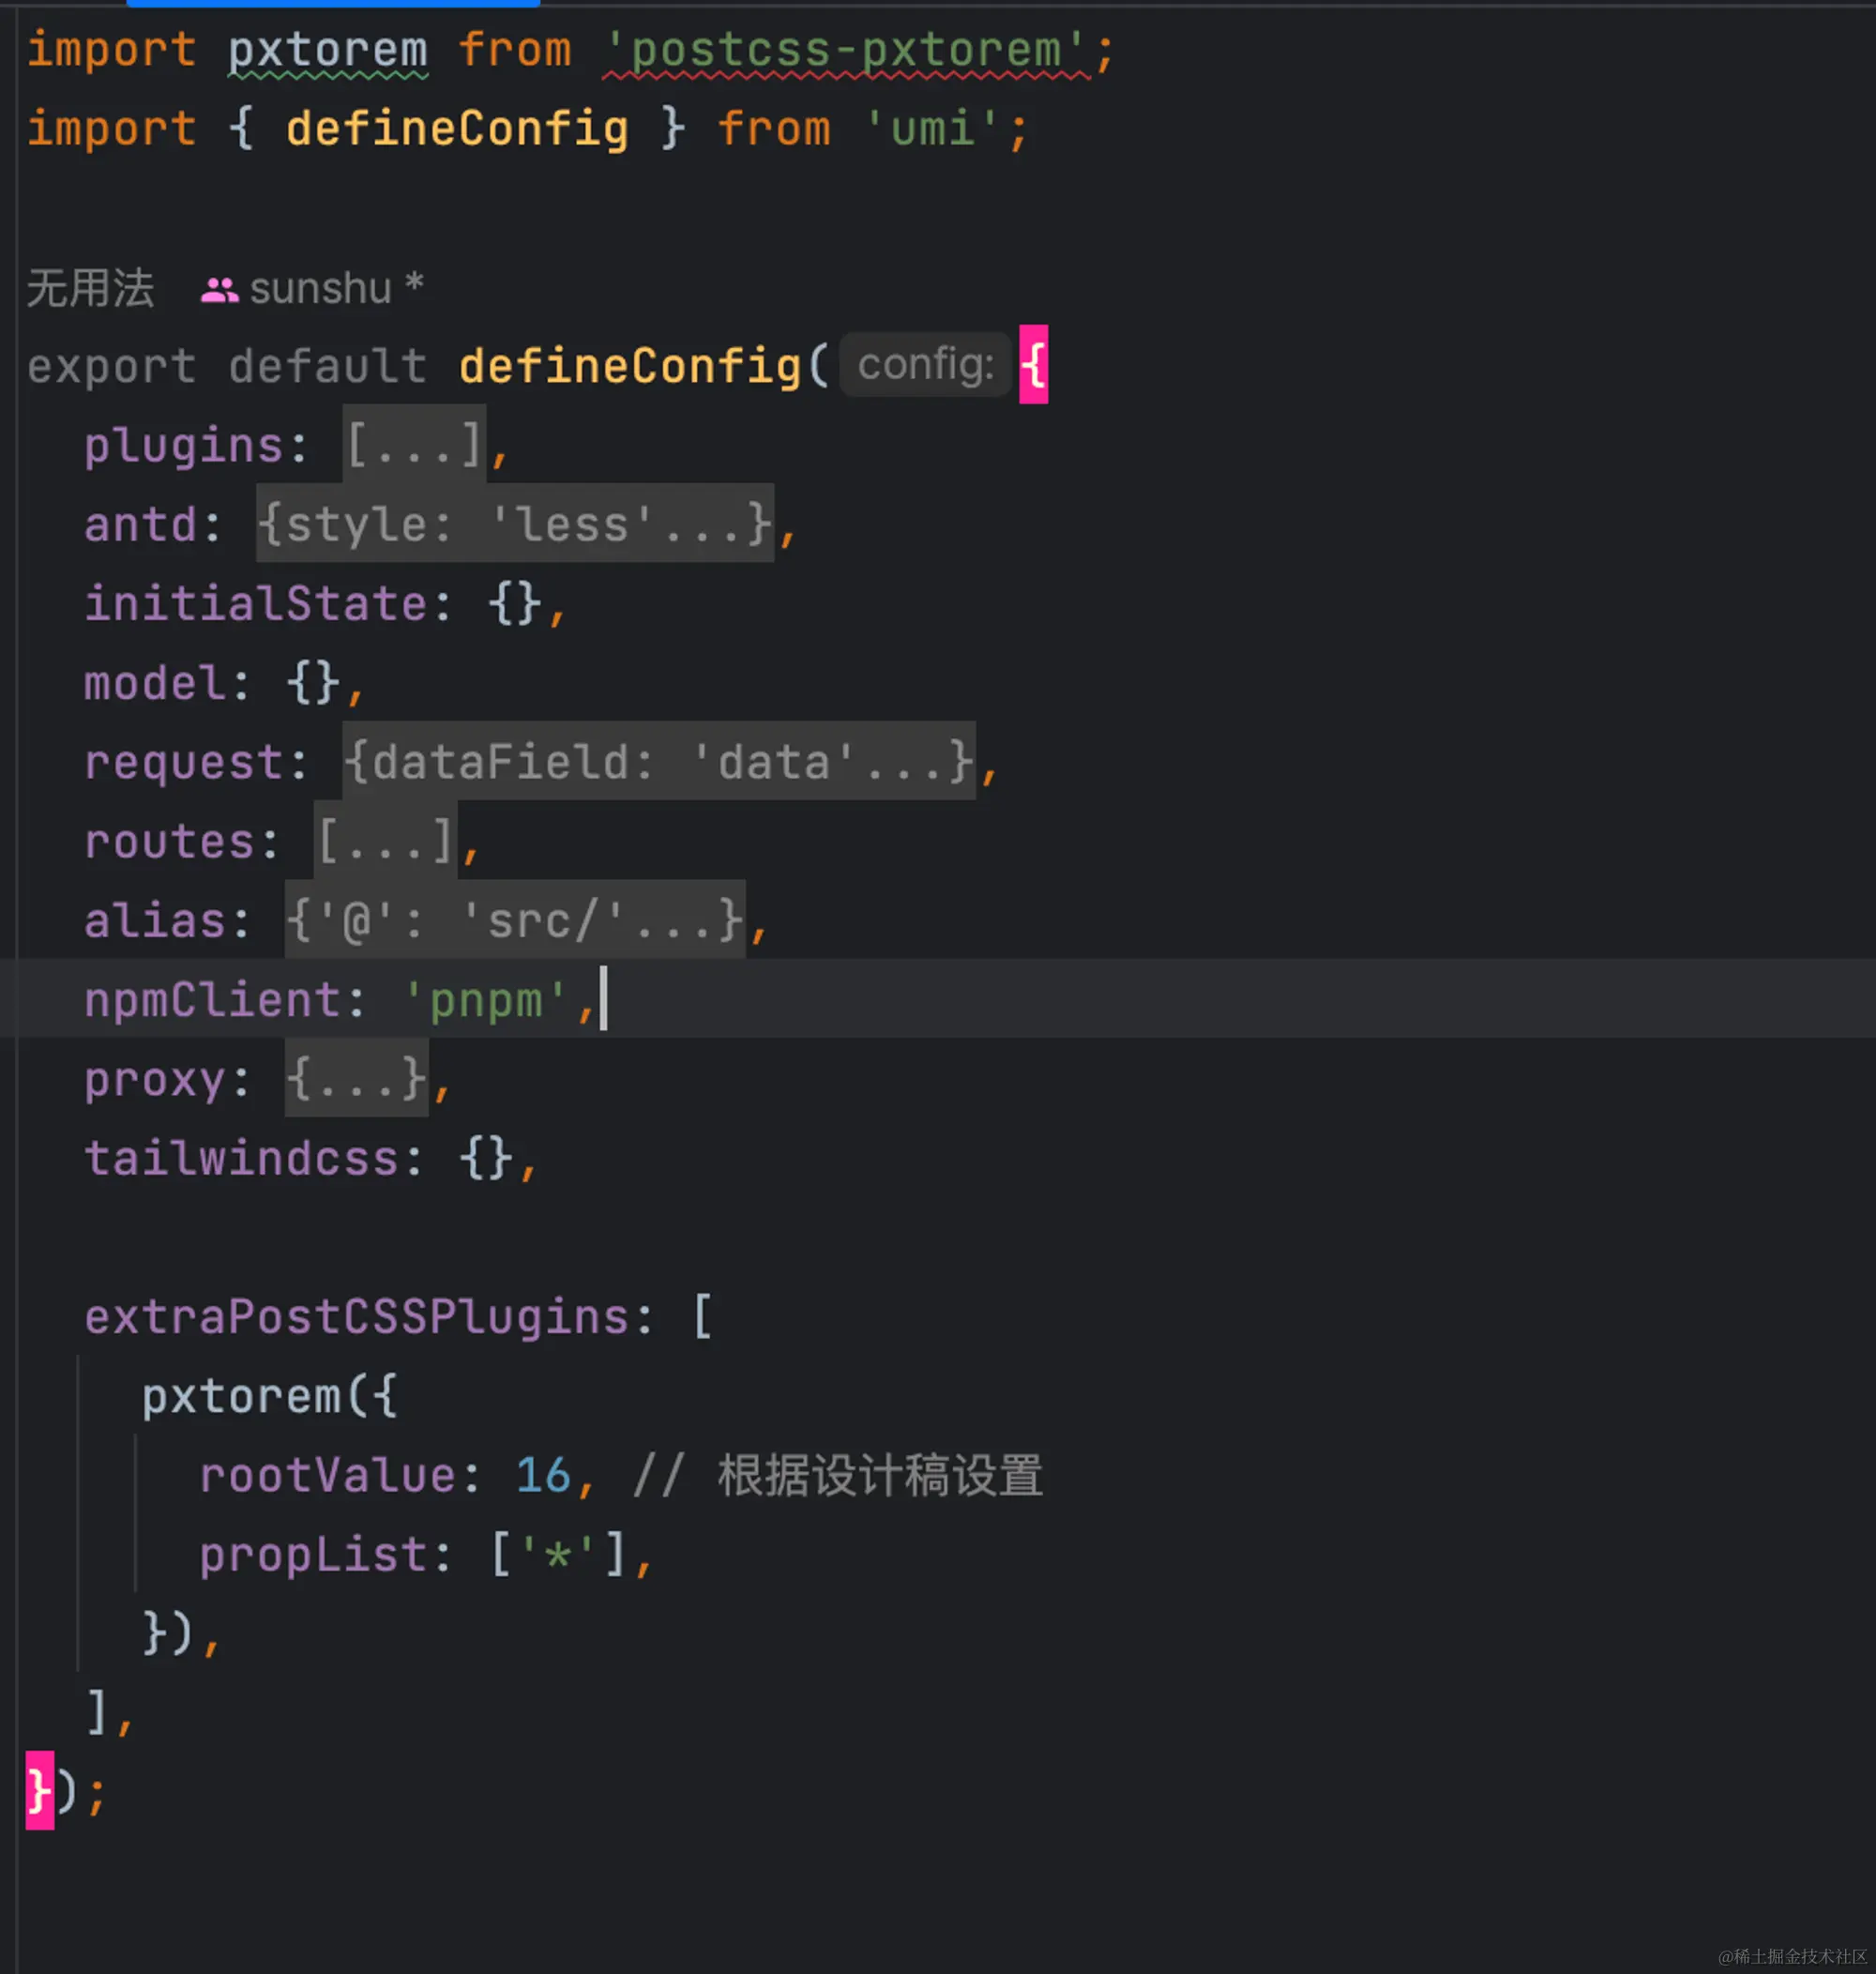Click the model property key
This screenshot has height=1974, width=1876.
[155, 682]
